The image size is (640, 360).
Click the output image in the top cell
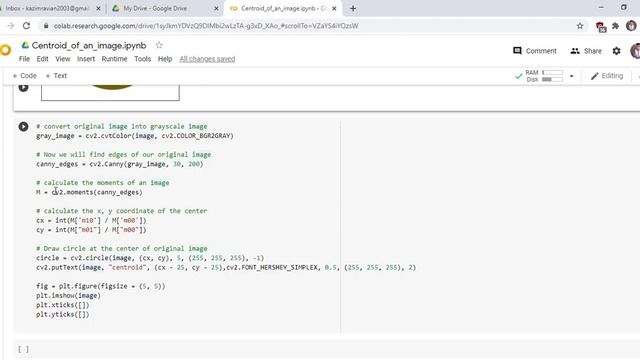(110, 92)
